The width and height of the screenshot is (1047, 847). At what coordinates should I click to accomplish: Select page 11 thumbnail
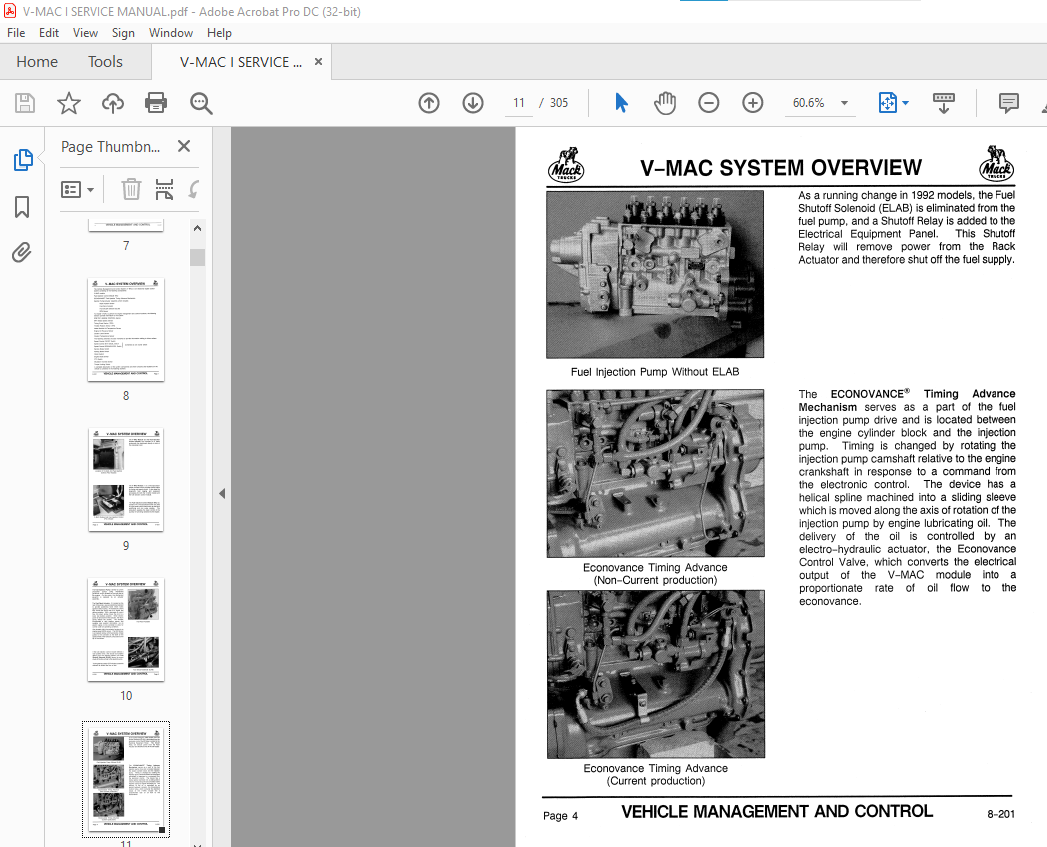click(126, 779)
